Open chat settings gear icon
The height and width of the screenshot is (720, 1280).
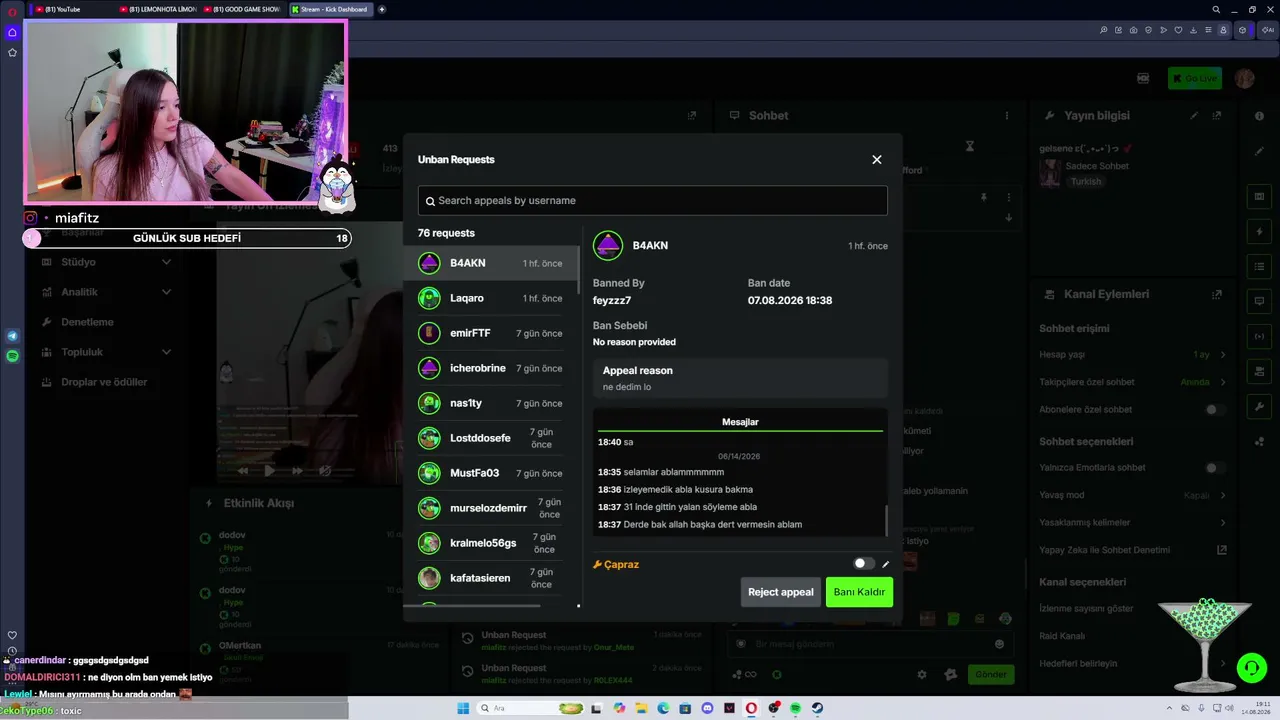click(x=922, y=674)
